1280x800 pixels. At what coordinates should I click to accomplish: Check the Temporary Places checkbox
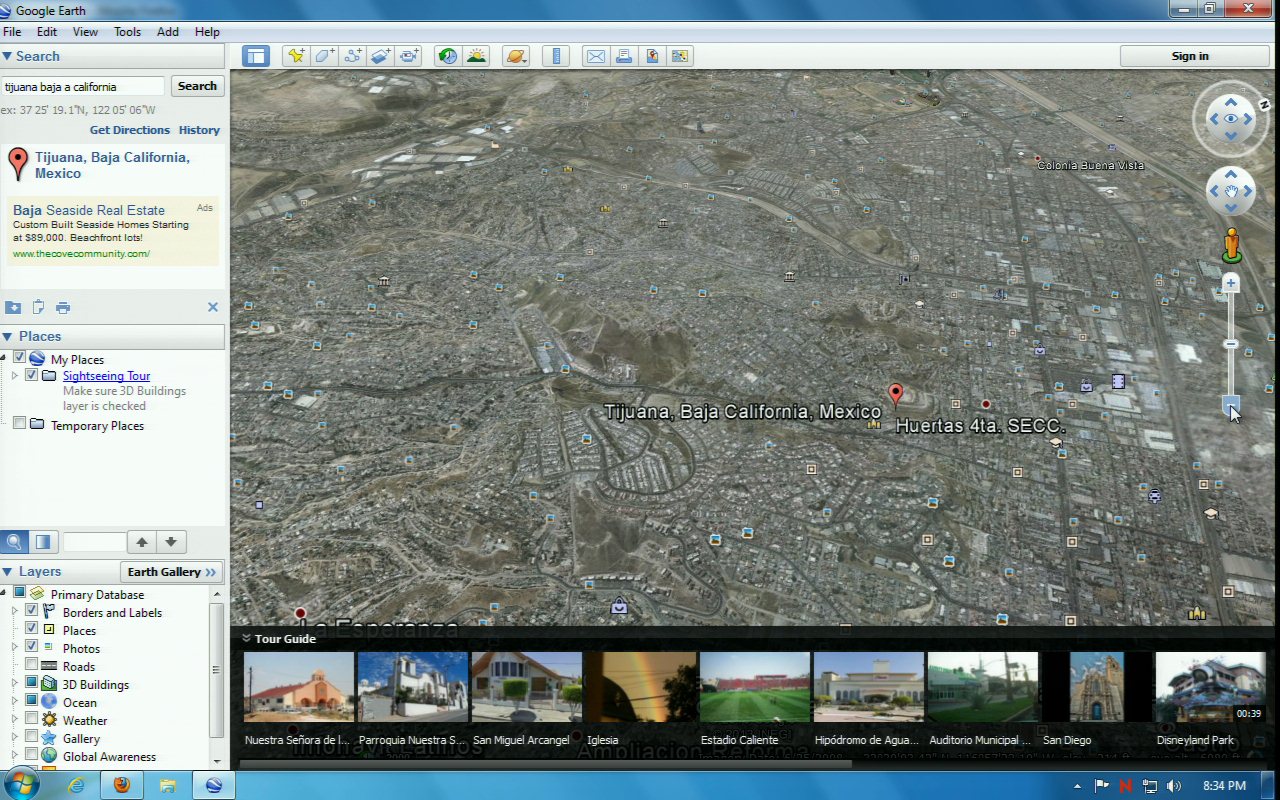[x=19, y=425]
